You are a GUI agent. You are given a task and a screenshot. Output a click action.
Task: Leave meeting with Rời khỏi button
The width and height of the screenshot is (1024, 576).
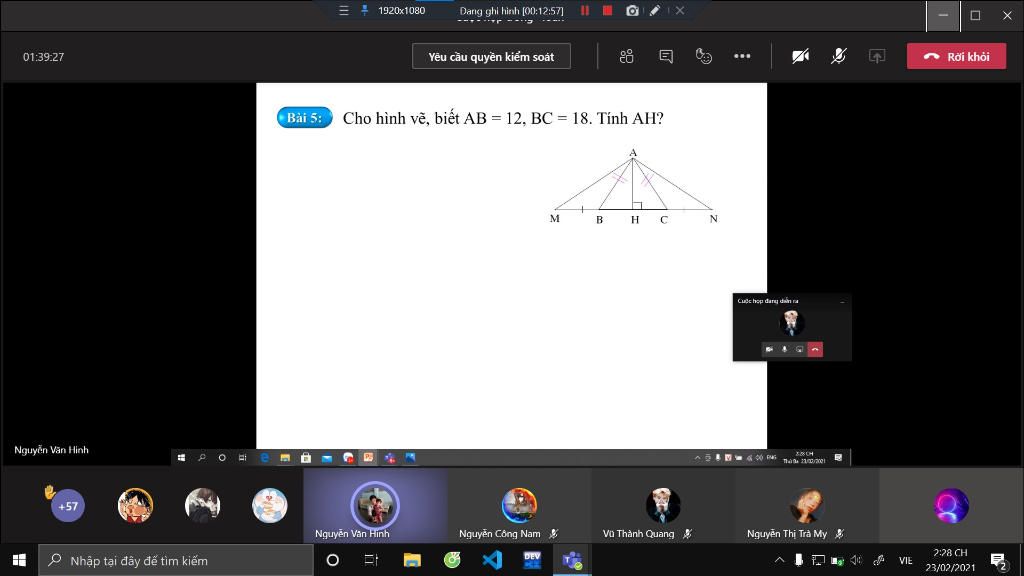[x=956, y=57]
